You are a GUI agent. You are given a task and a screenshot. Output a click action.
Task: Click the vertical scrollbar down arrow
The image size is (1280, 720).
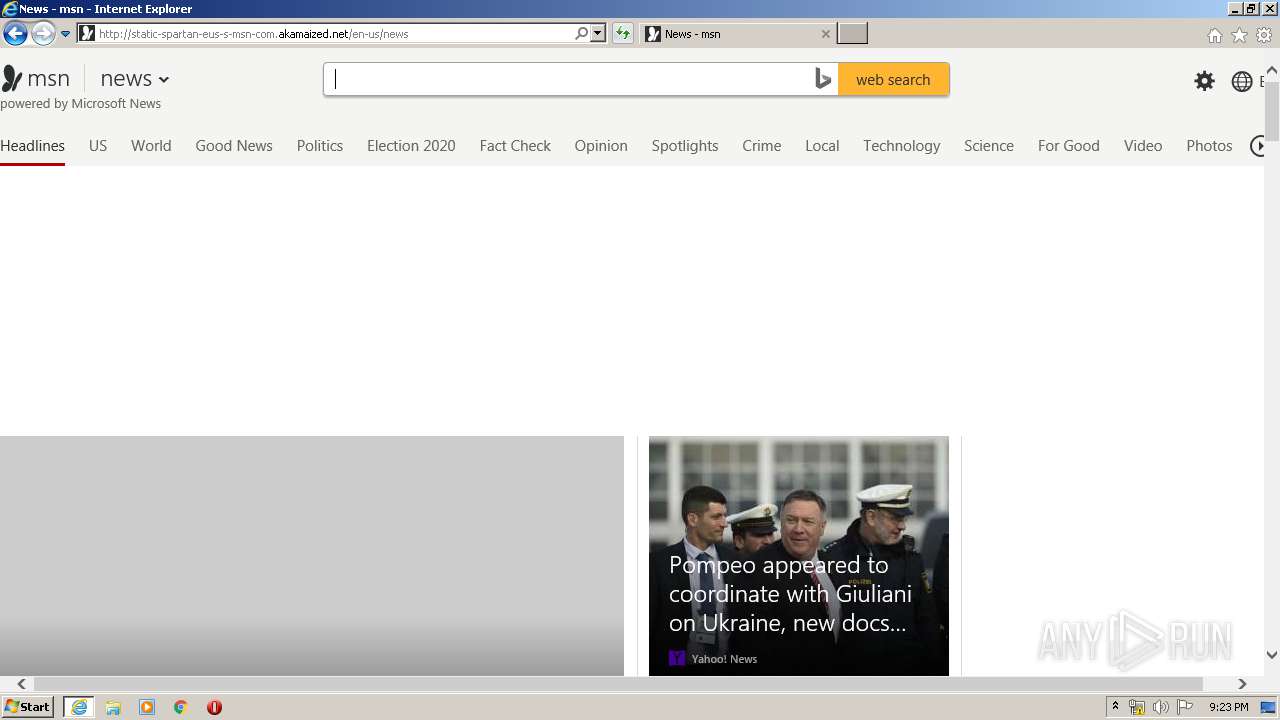click(1272, 655)
